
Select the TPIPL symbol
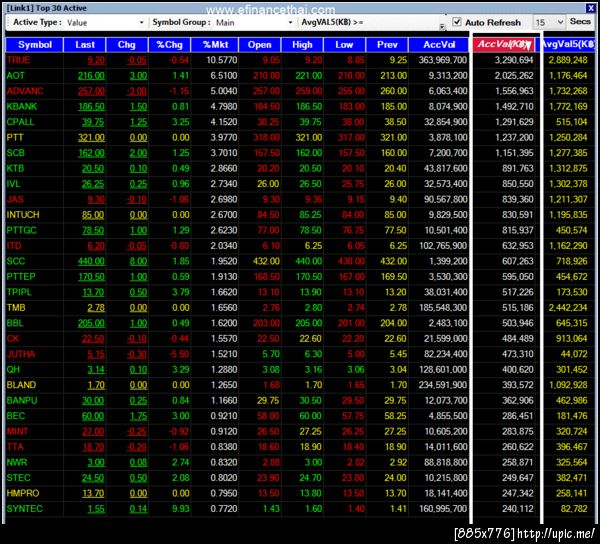coord(19,292)
